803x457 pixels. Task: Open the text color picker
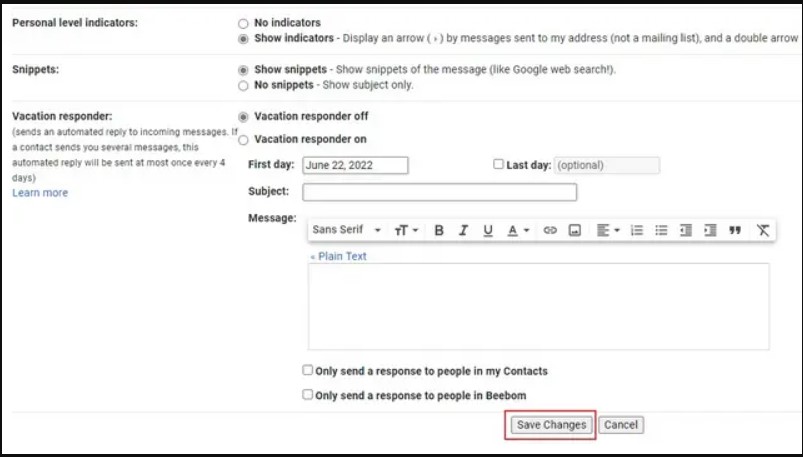click(517, 230)
